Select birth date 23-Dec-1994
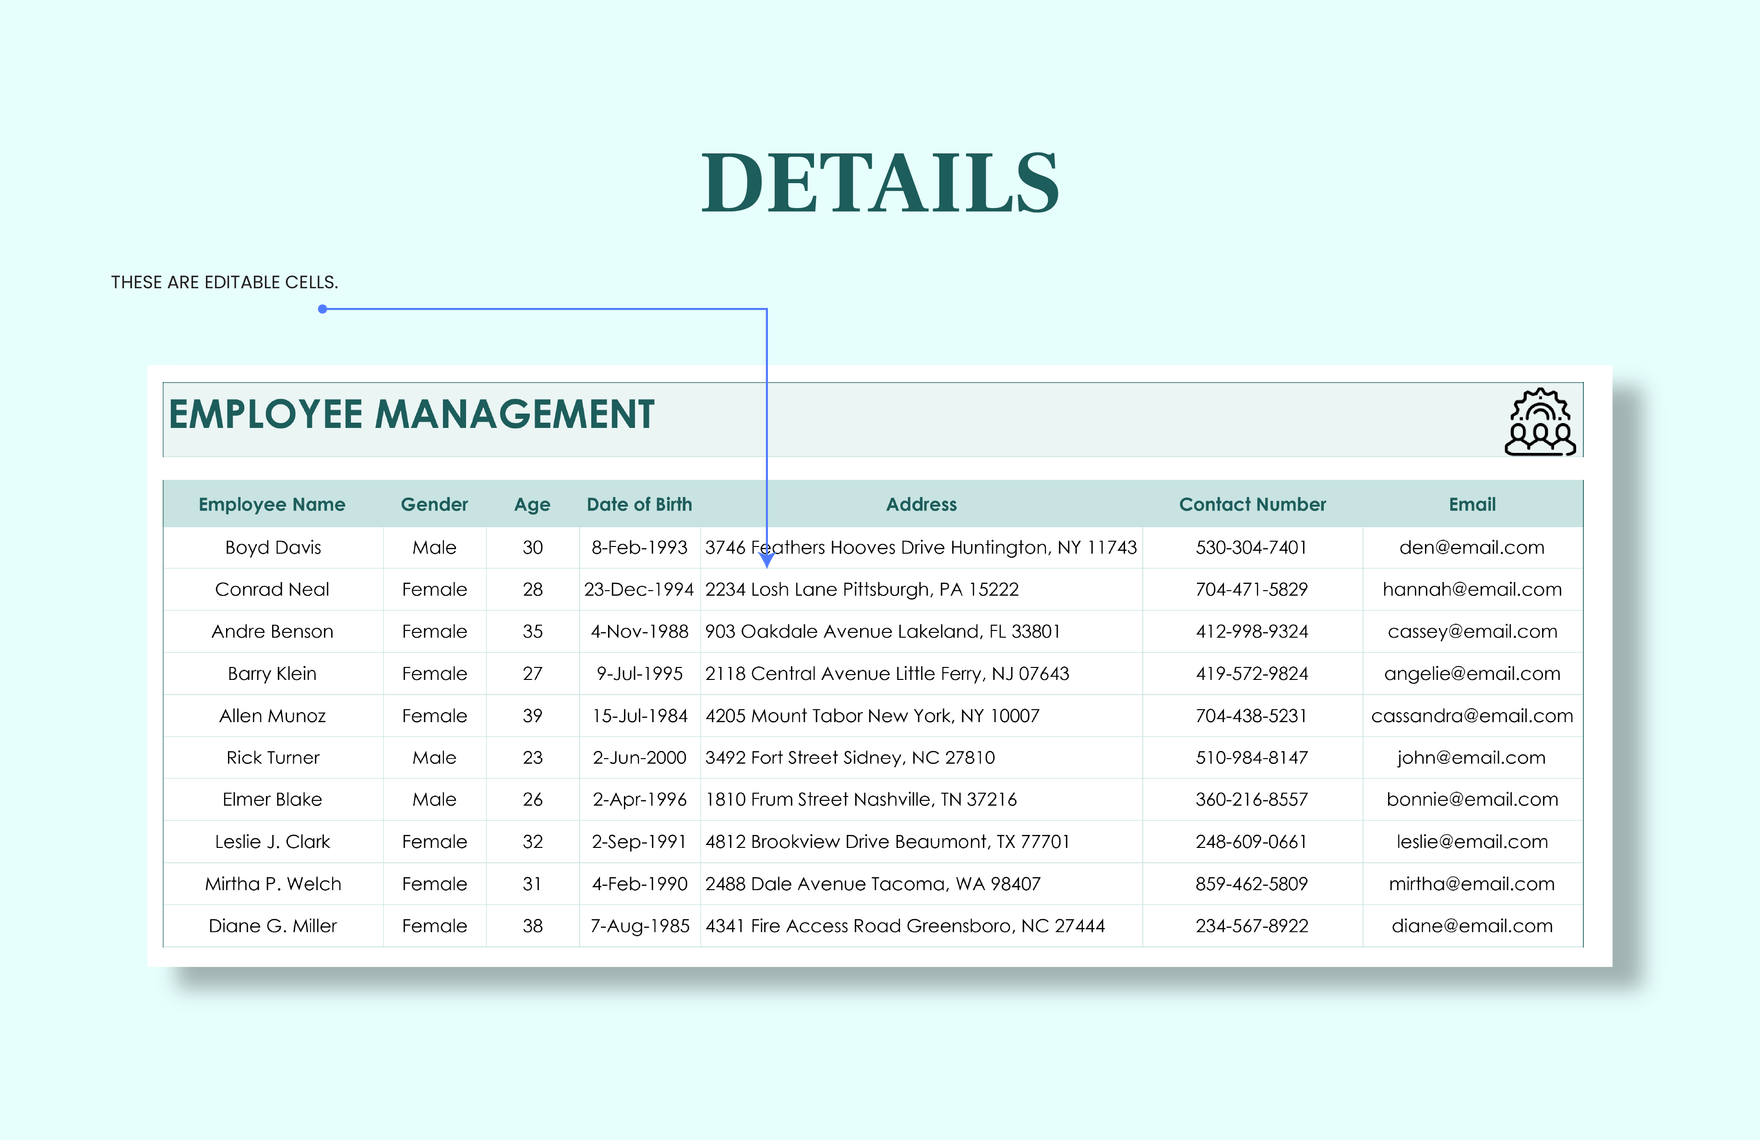The width and height of the screenshot is (1760, 1140). tap(640, 590)
